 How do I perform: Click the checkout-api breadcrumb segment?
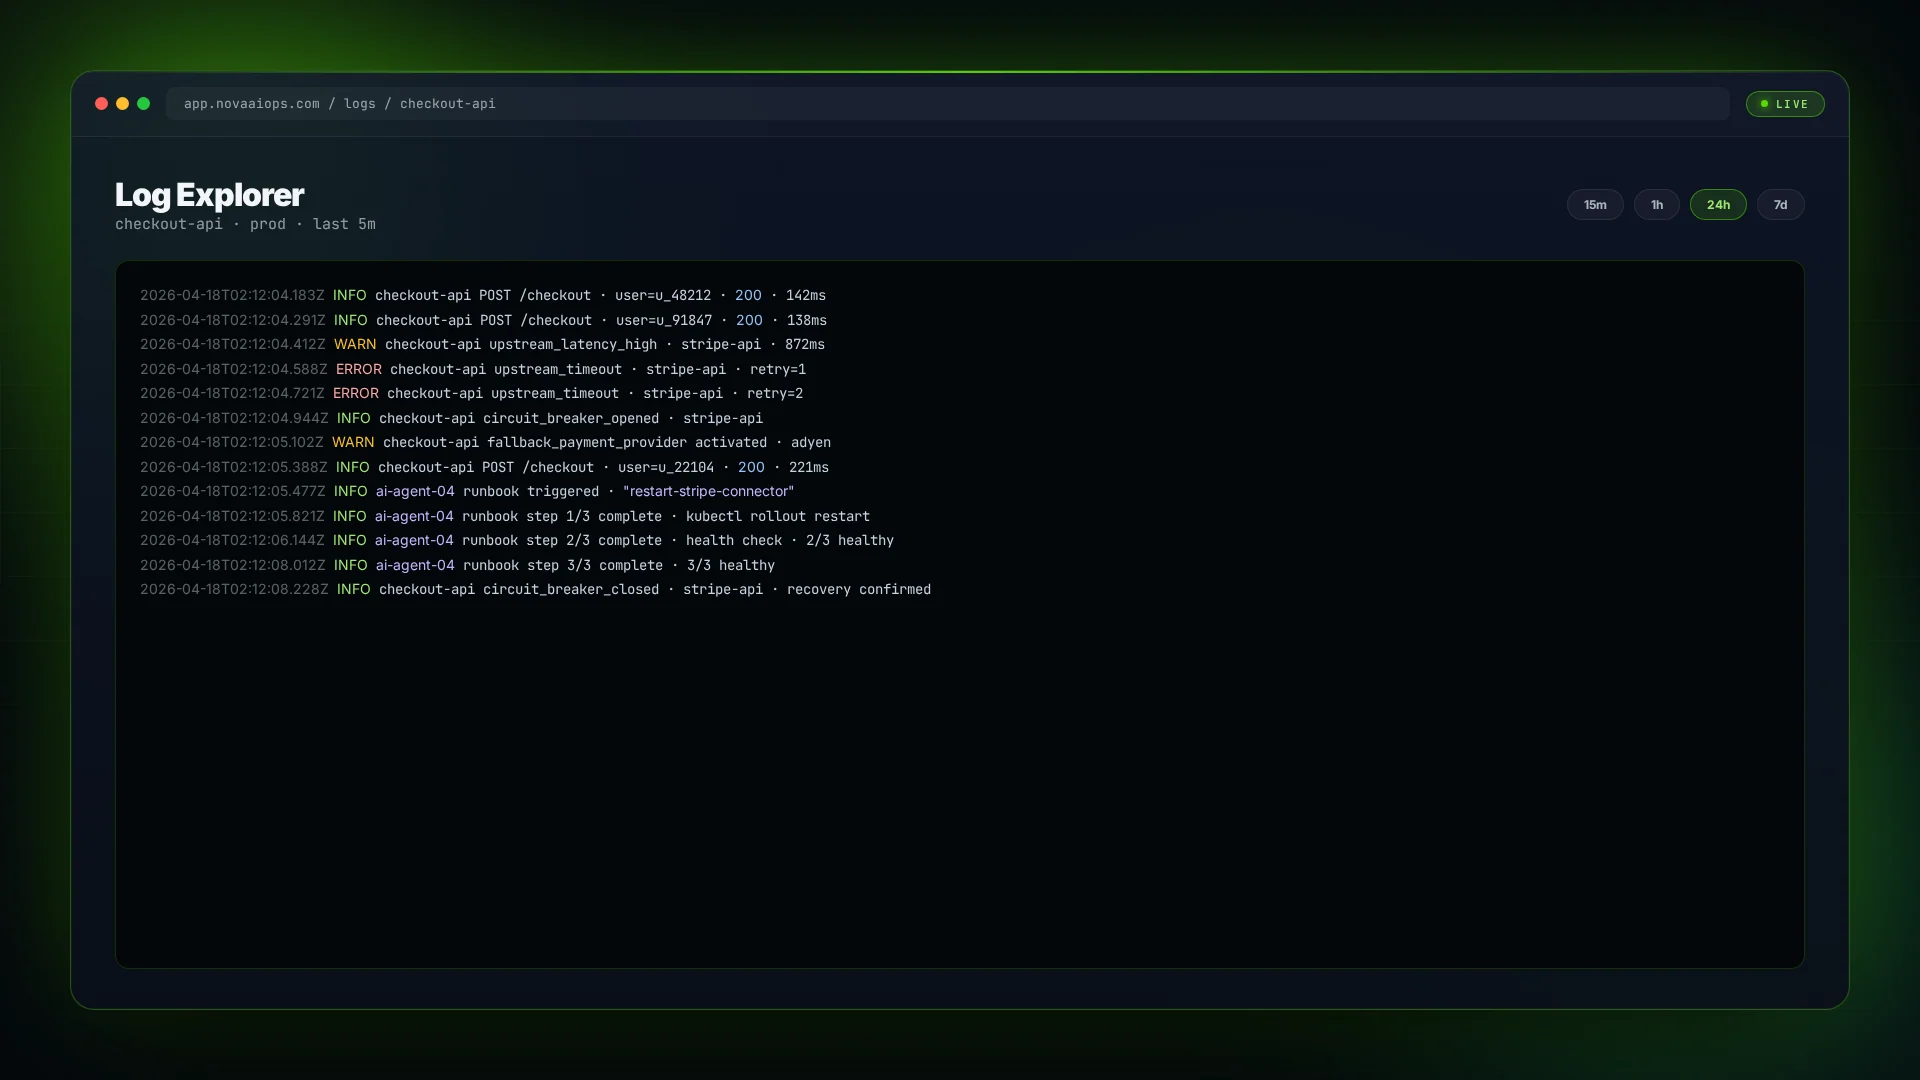pos(446,103)
